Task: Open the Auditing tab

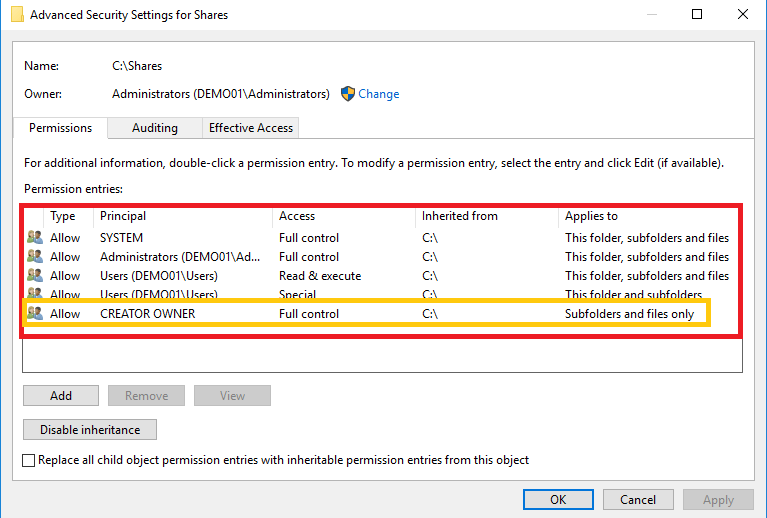Action: click(x=155, y=128)
